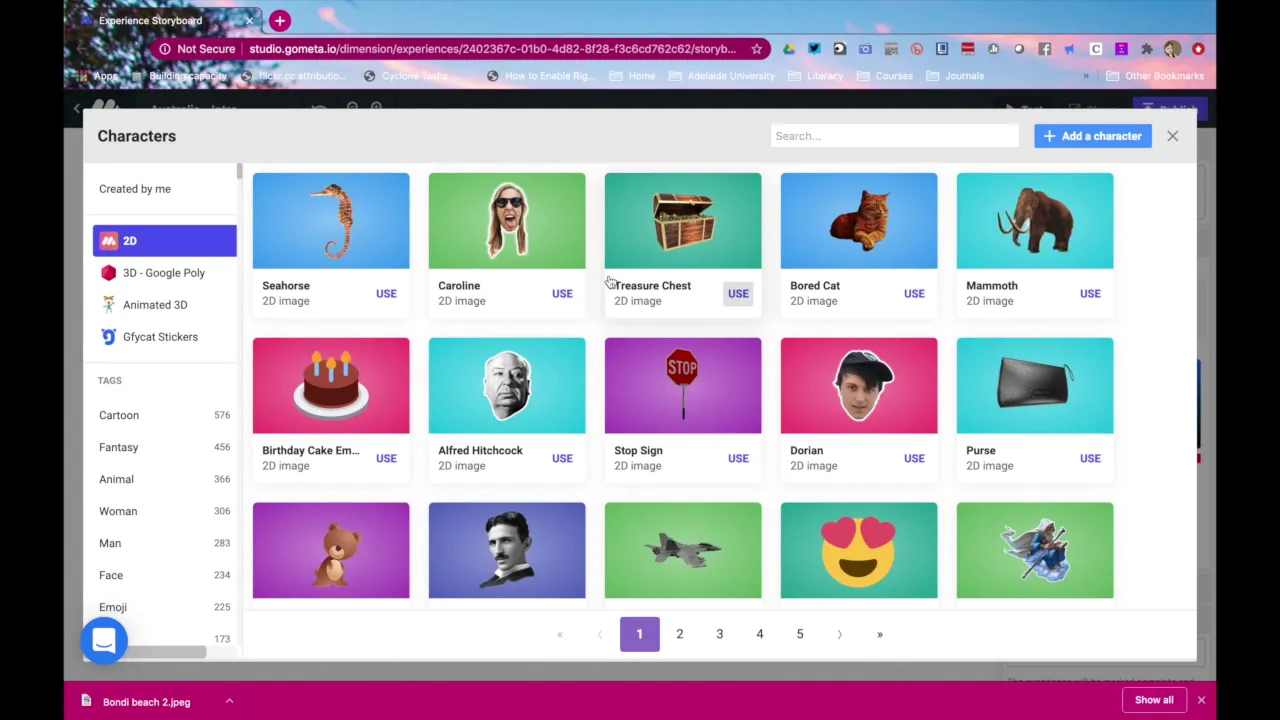Open the chat support bubble
The image size is (1280, 720).
pyautogui.click(x=104, y=641)
